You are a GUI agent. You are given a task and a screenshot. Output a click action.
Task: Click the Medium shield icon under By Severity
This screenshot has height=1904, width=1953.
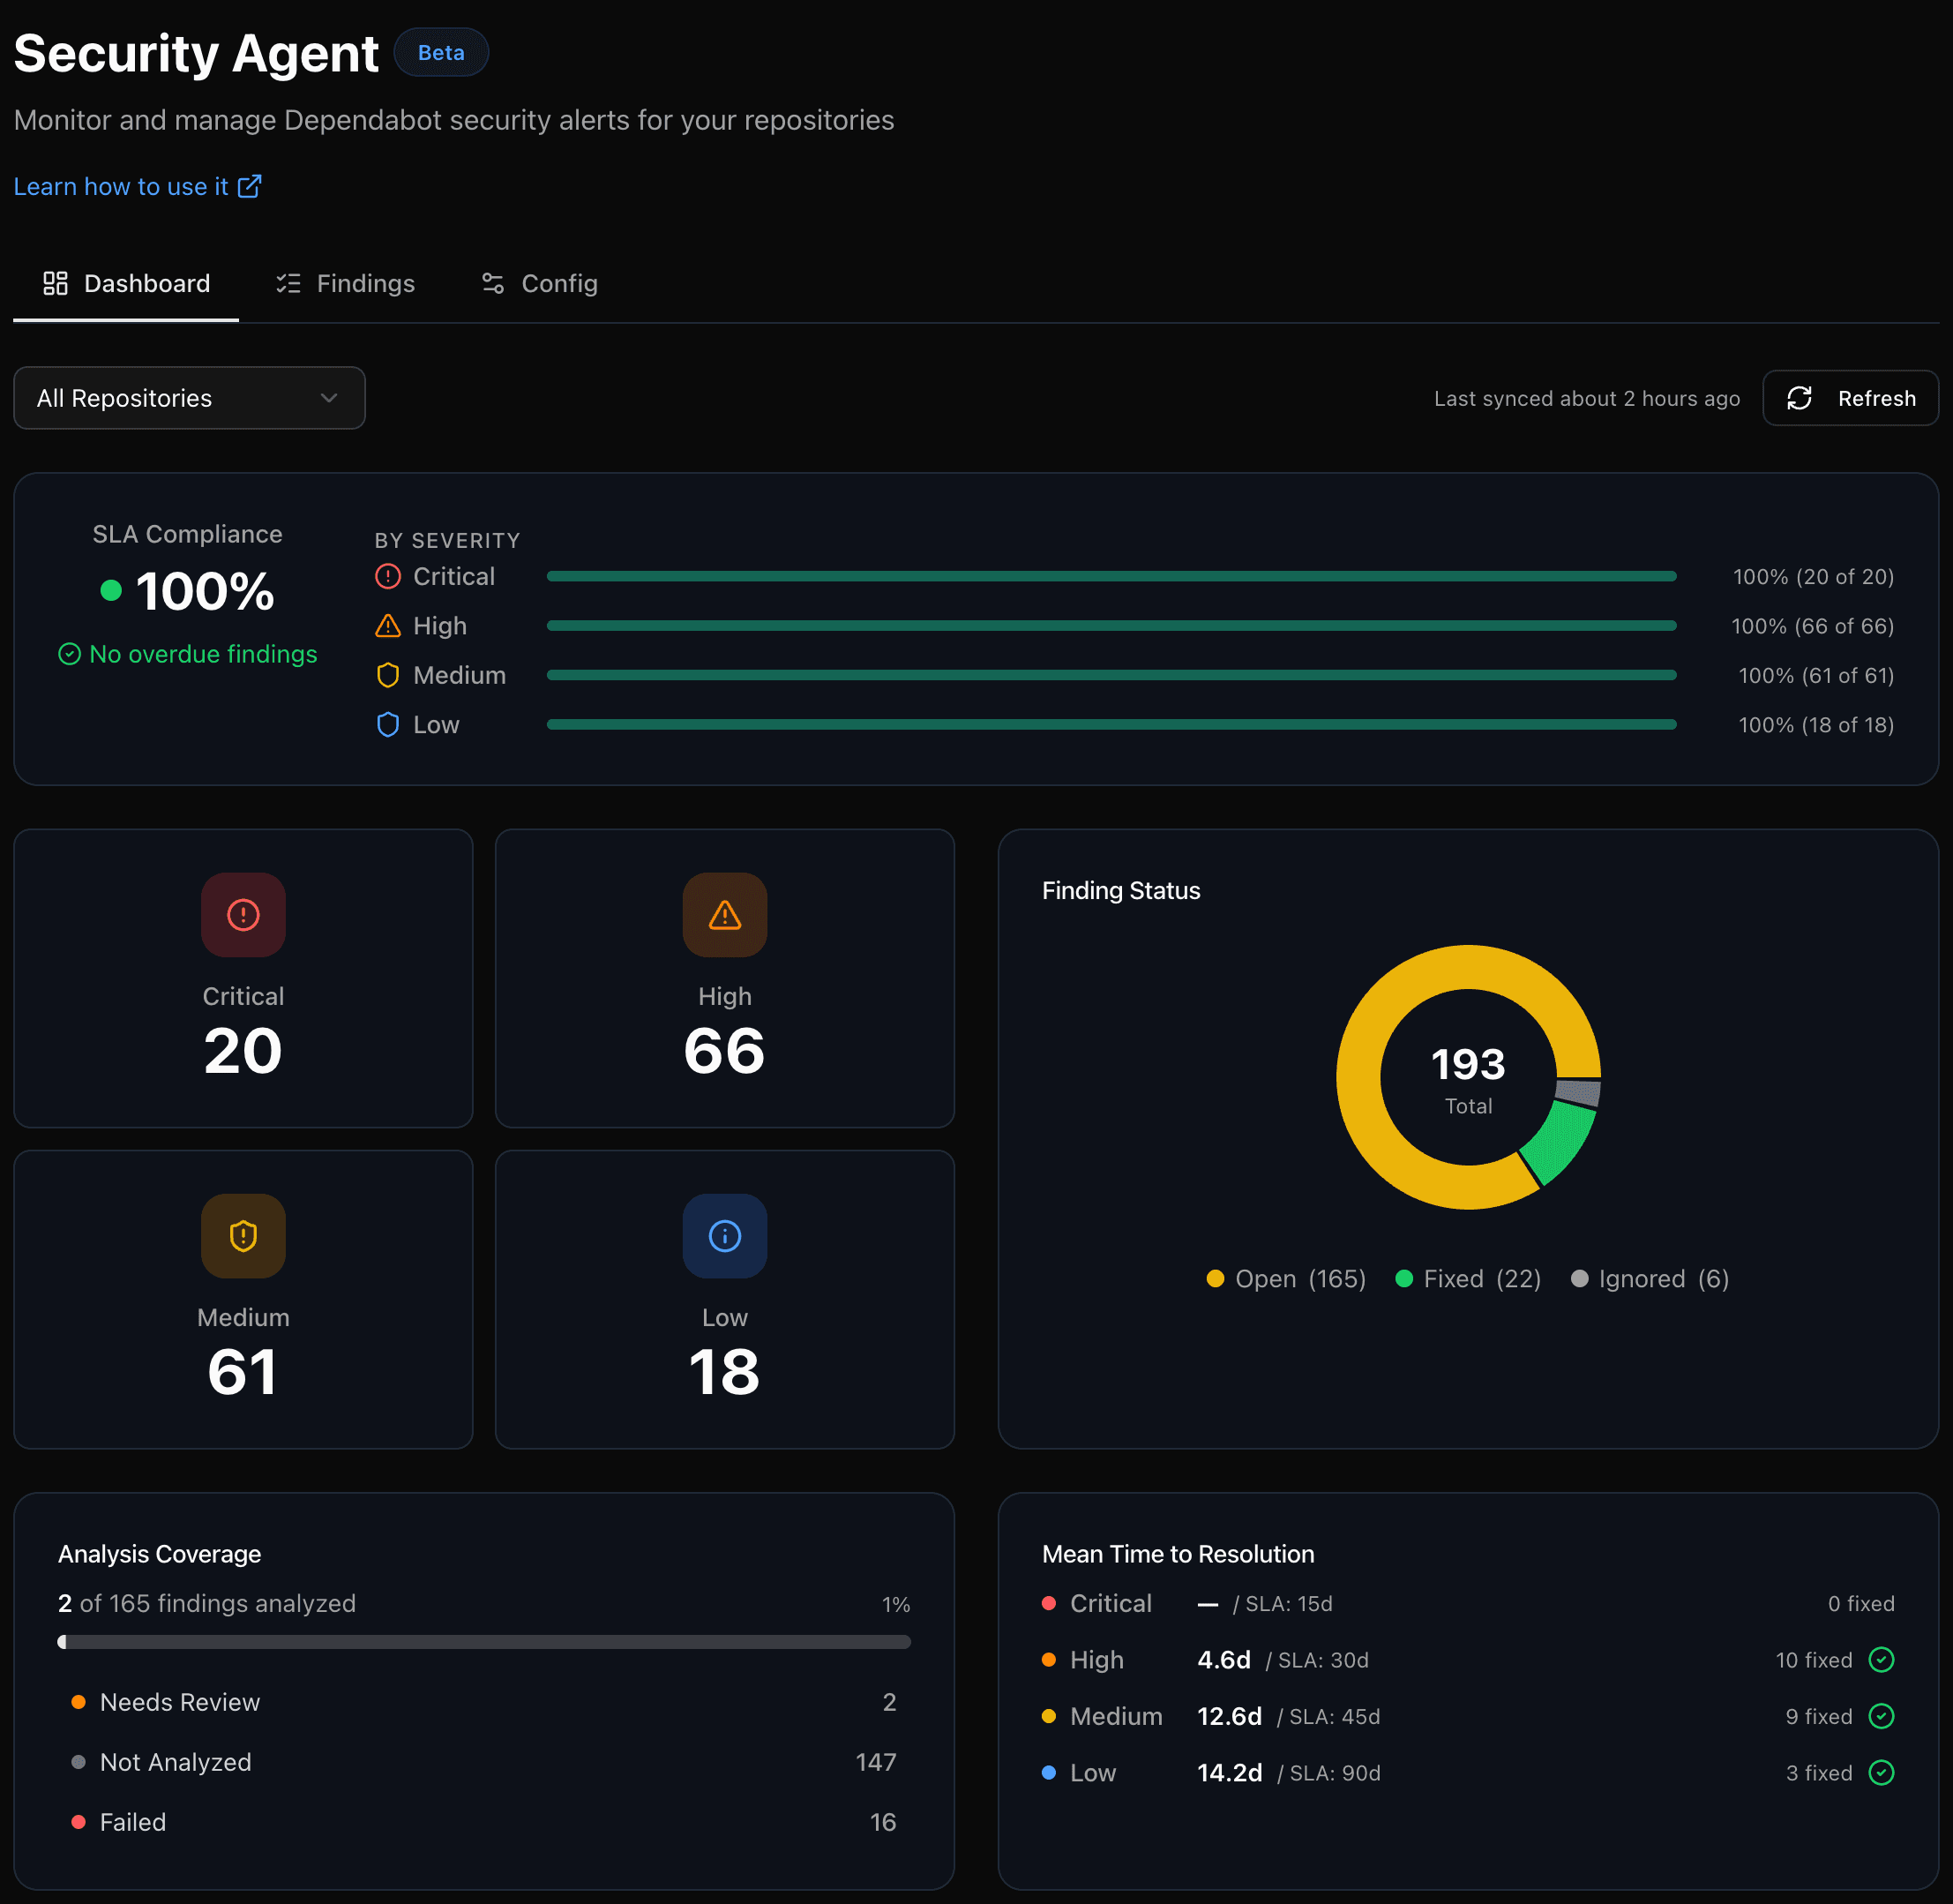tap(388, 675)
